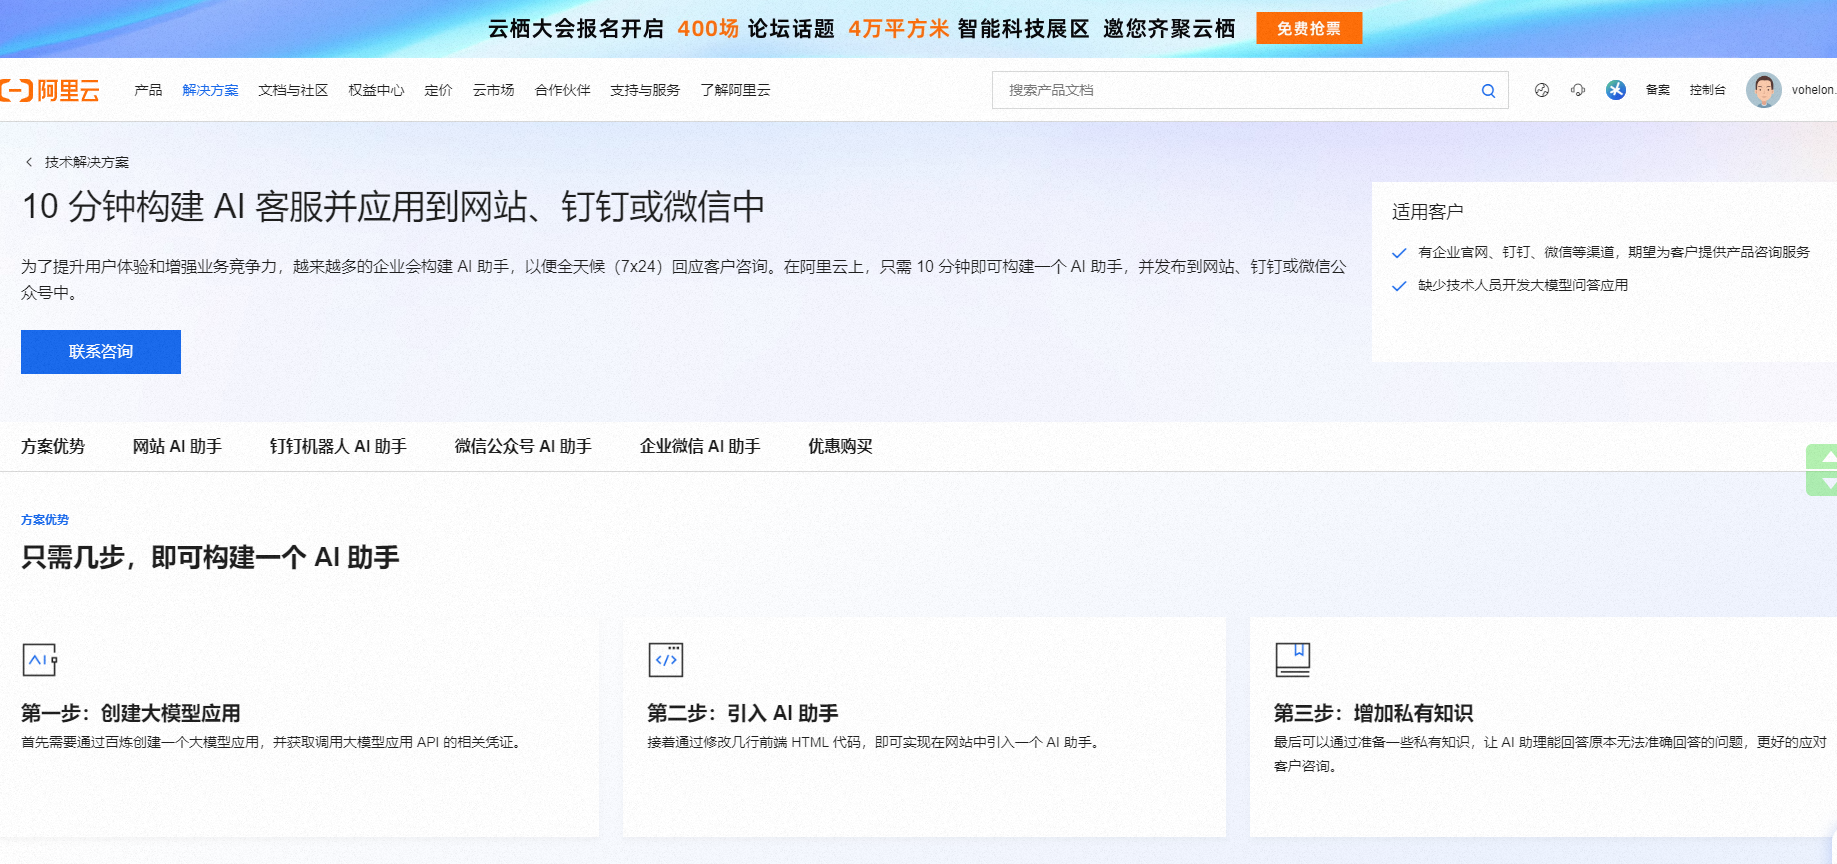Switch to the 方案优势 tab
1837x864 pixels.
[53, 446]
